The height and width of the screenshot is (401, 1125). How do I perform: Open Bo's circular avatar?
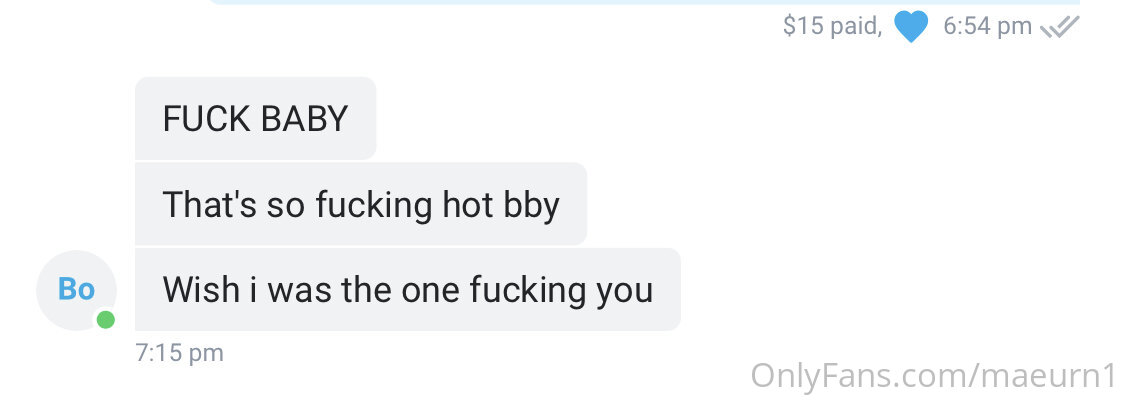click(x=76, y=290)
